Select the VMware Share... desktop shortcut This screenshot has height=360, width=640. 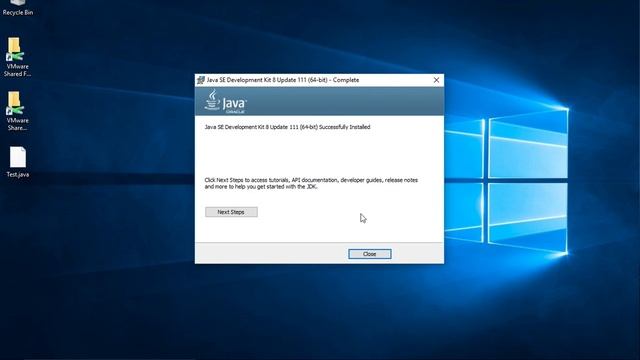[17, 111]
